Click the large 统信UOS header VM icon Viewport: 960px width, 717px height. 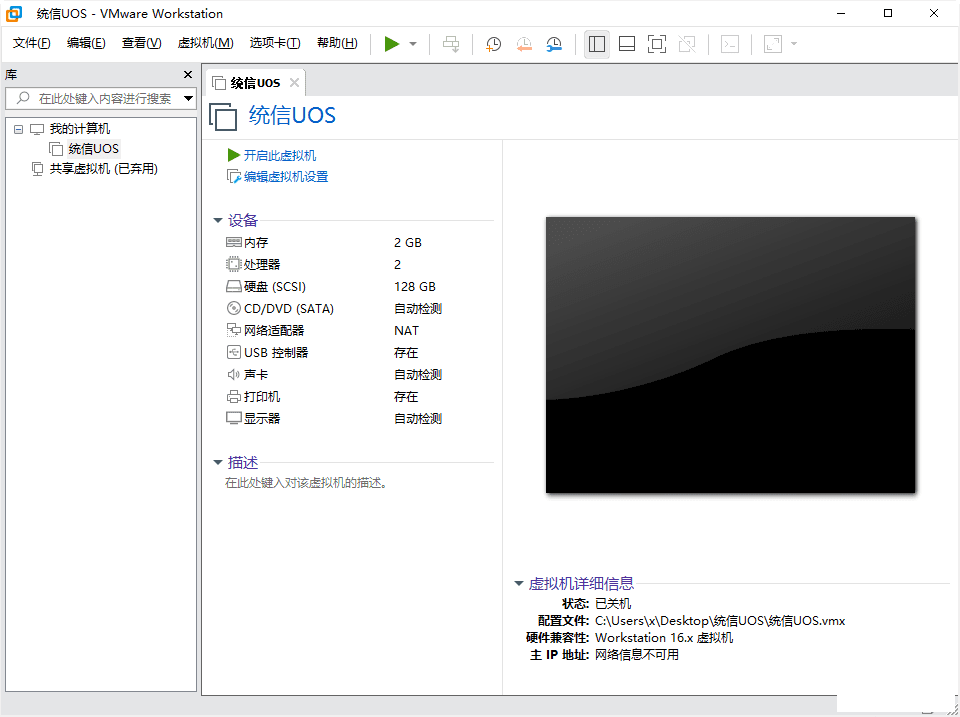click(223, 116)
